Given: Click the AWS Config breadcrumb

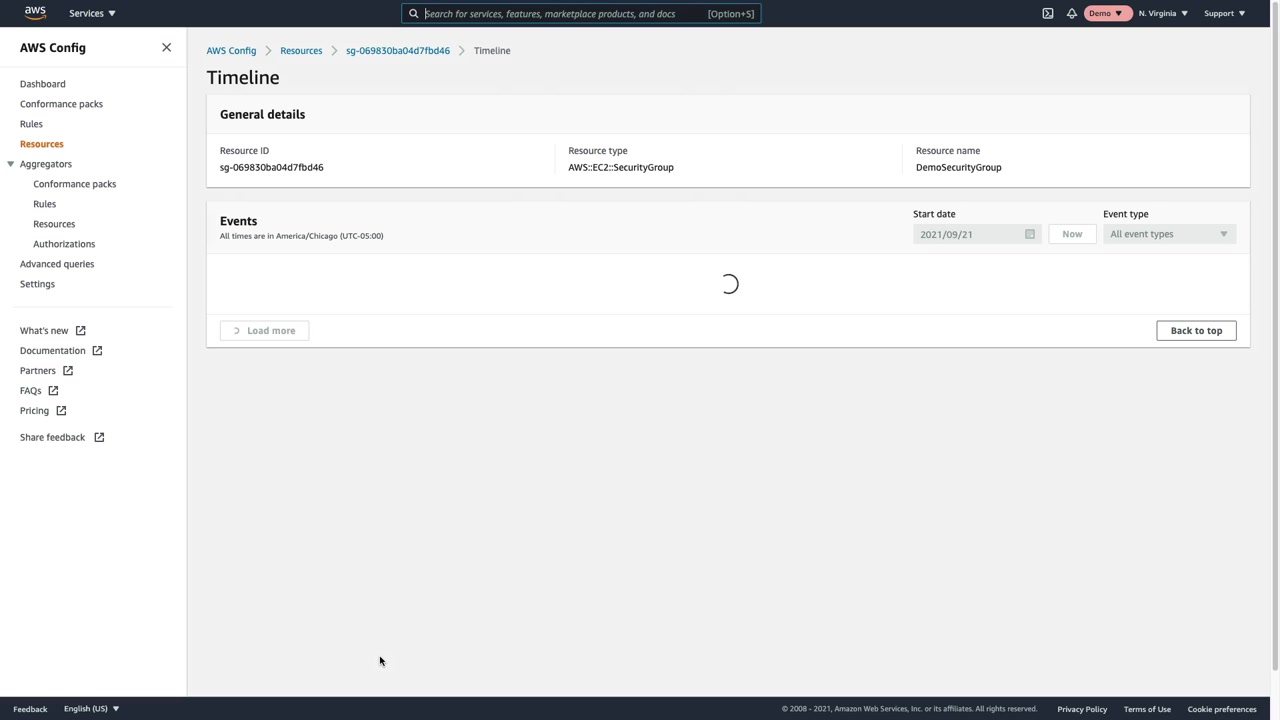Looking at the screenshot, I should [231, 51].
